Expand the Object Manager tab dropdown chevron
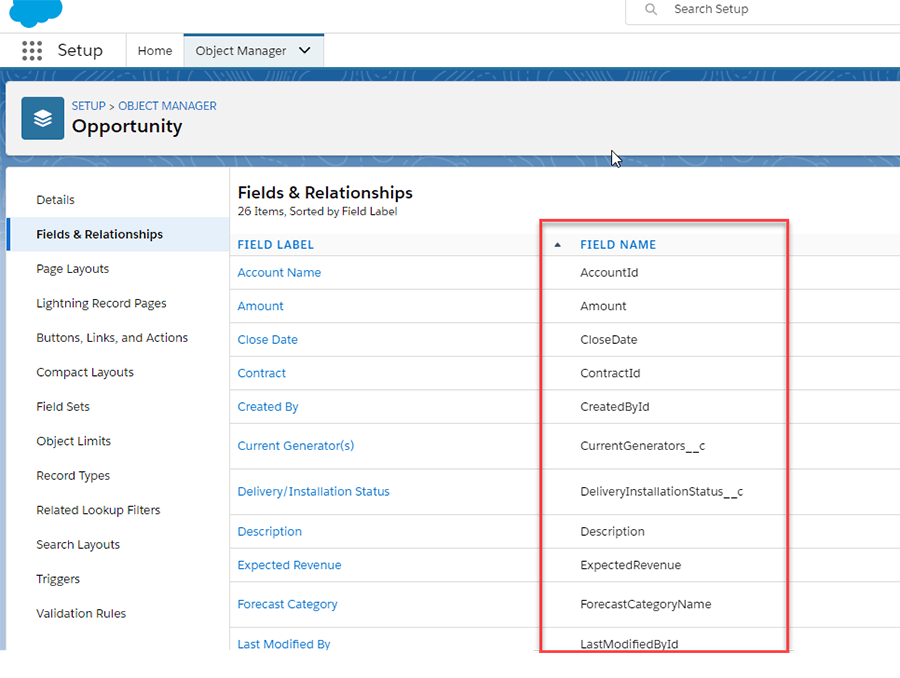The height and width of the screenshot is (678, 900). (x=305, y=51)
